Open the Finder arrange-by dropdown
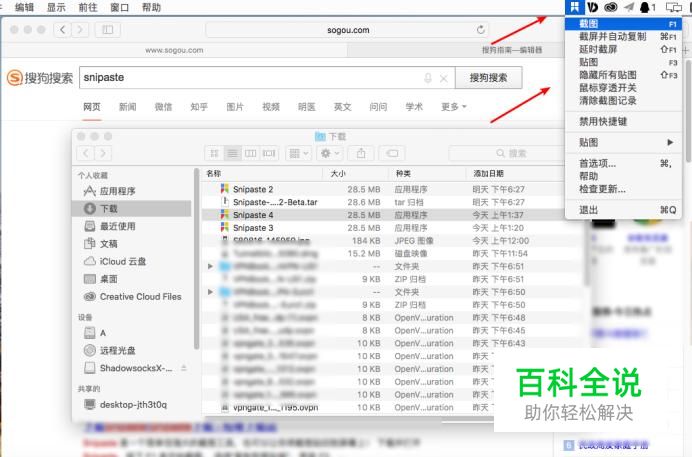The height and width of the screenshot is (457, 692). [299, 153]
